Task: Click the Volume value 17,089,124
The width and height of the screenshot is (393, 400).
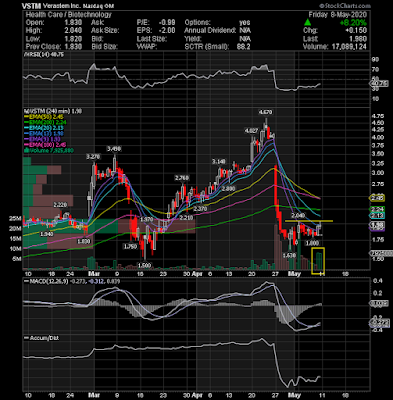Action: tap(349, 46)
